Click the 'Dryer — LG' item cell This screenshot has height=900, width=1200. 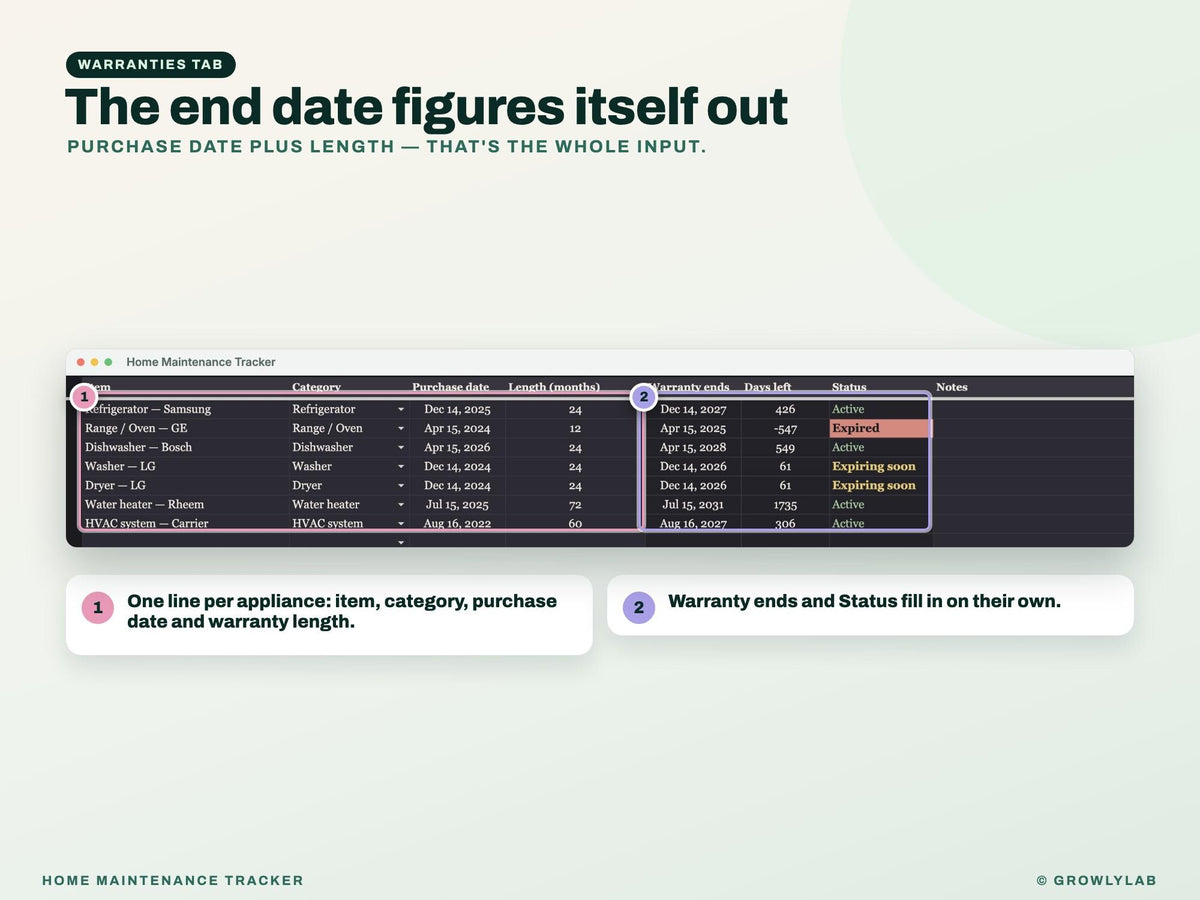click(x=186, y=485)
